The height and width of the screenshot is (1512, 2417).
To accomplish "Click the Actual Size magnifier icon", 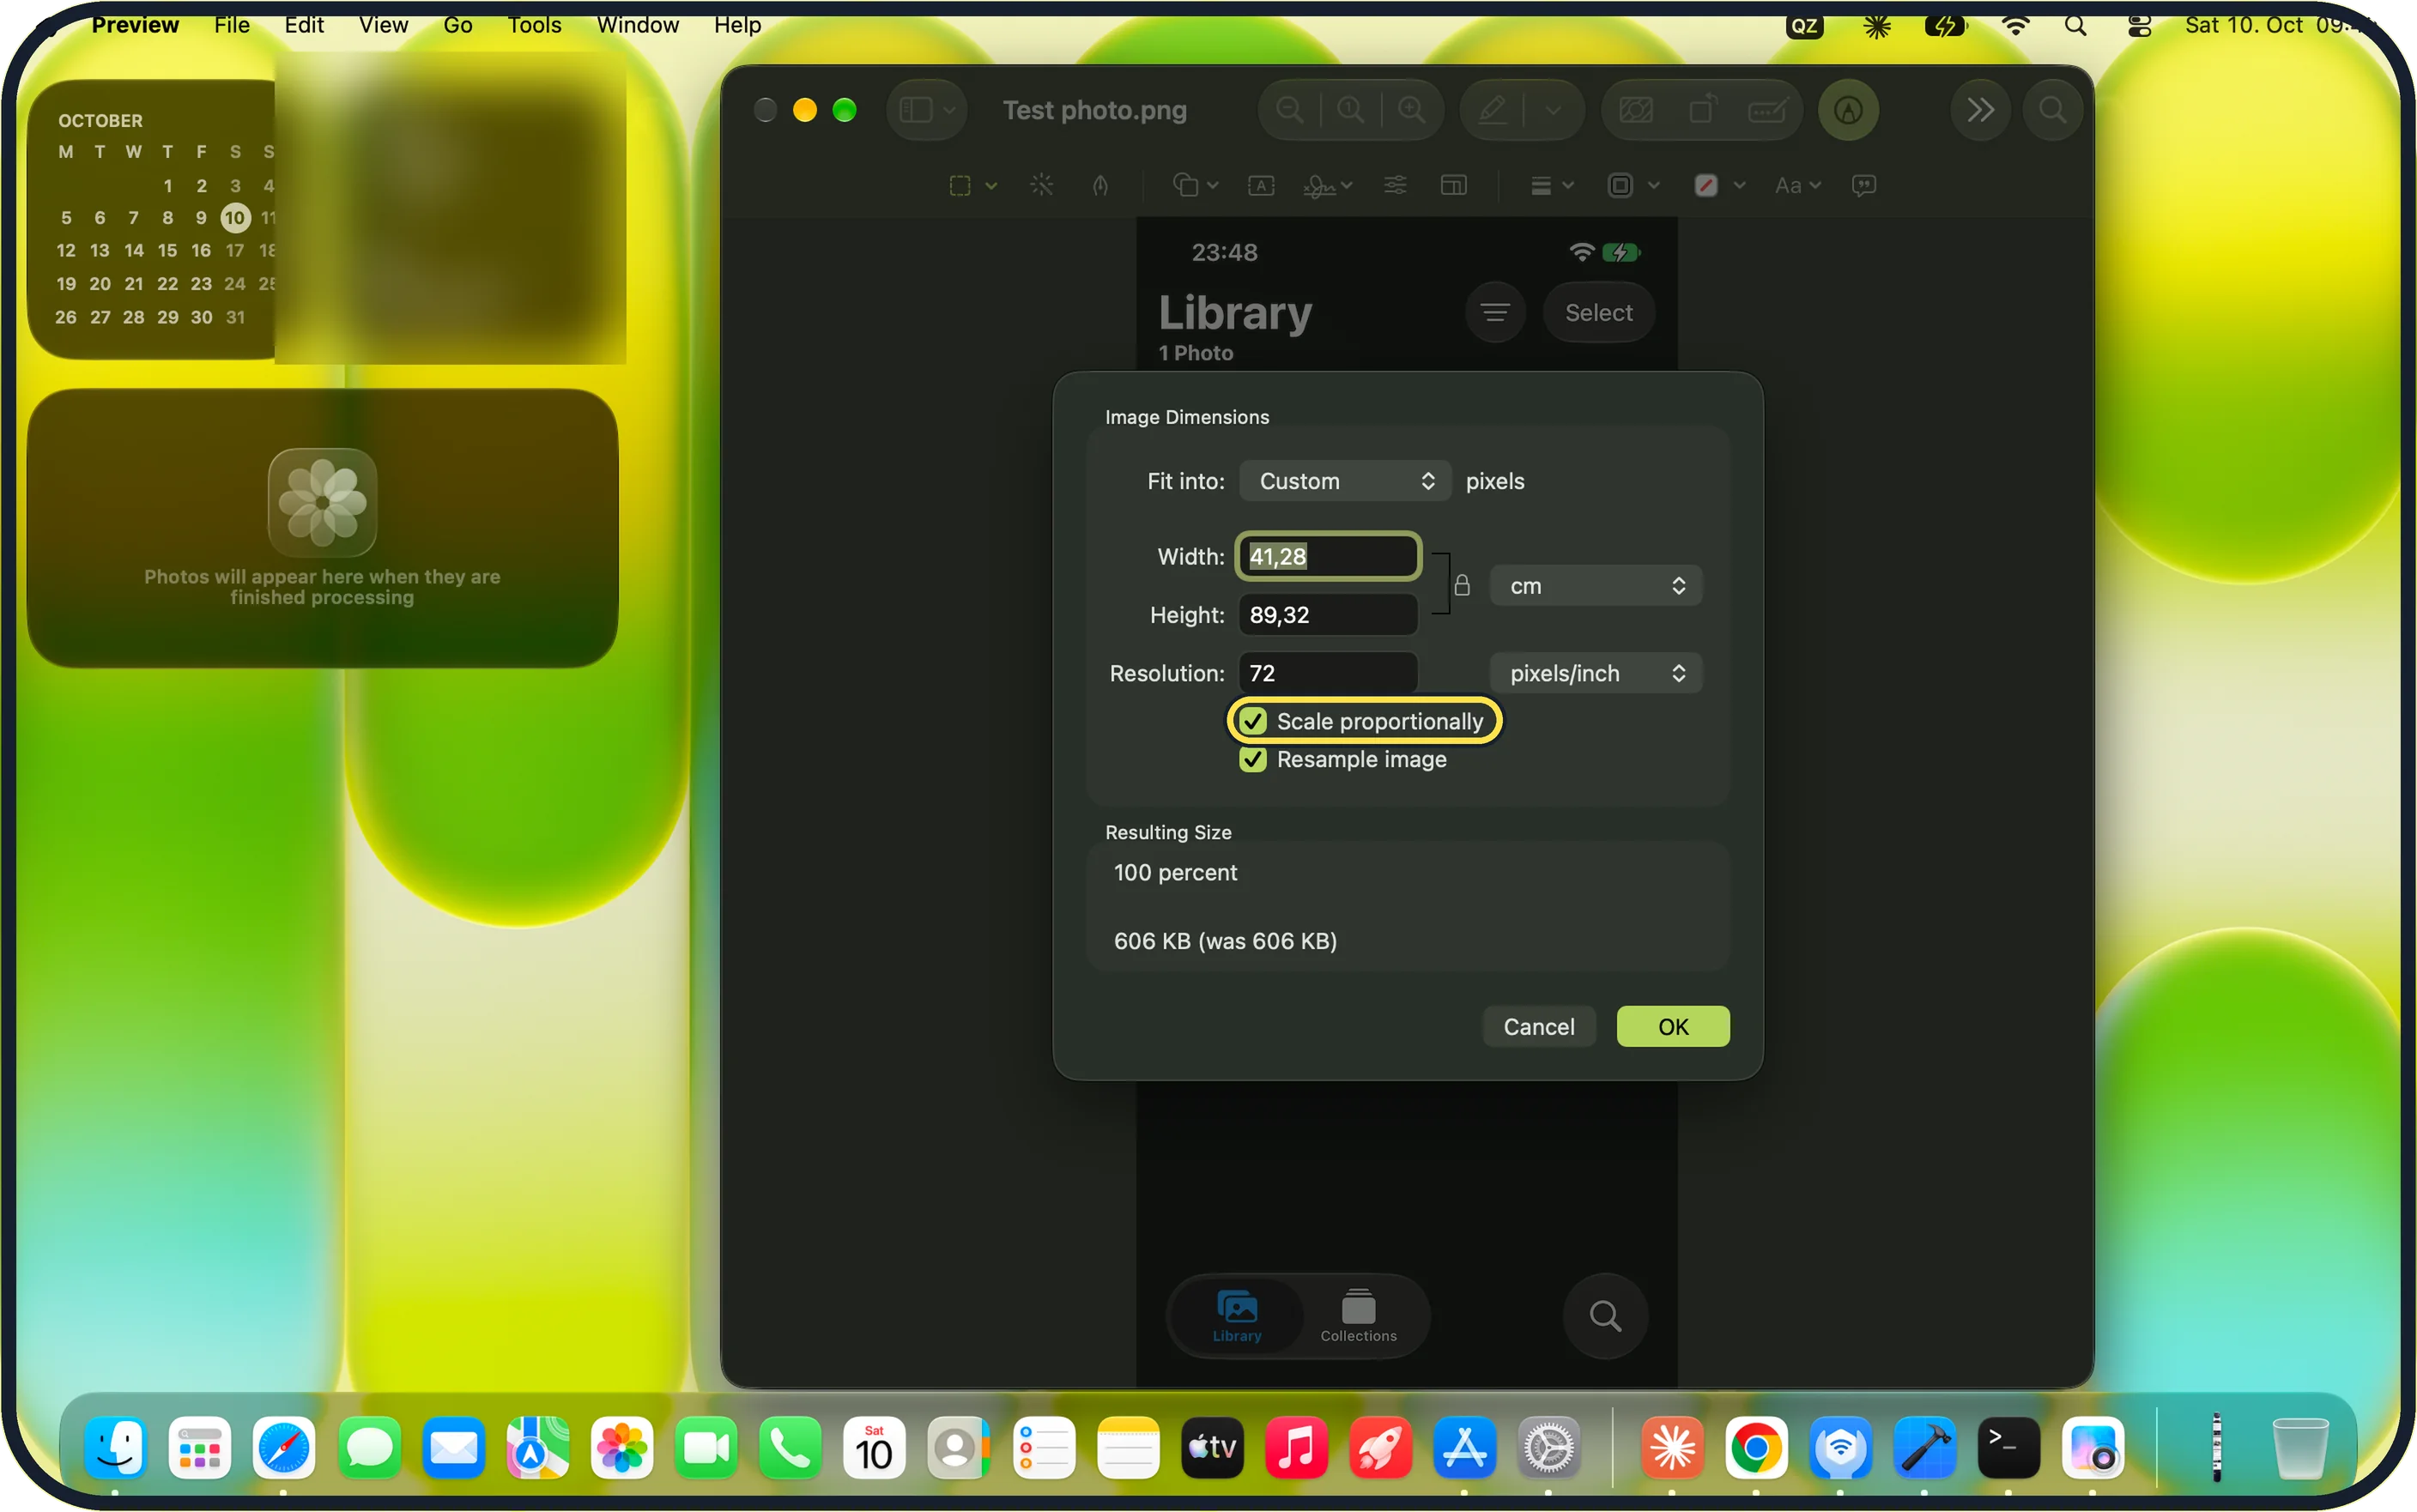I will (1351, 110).
